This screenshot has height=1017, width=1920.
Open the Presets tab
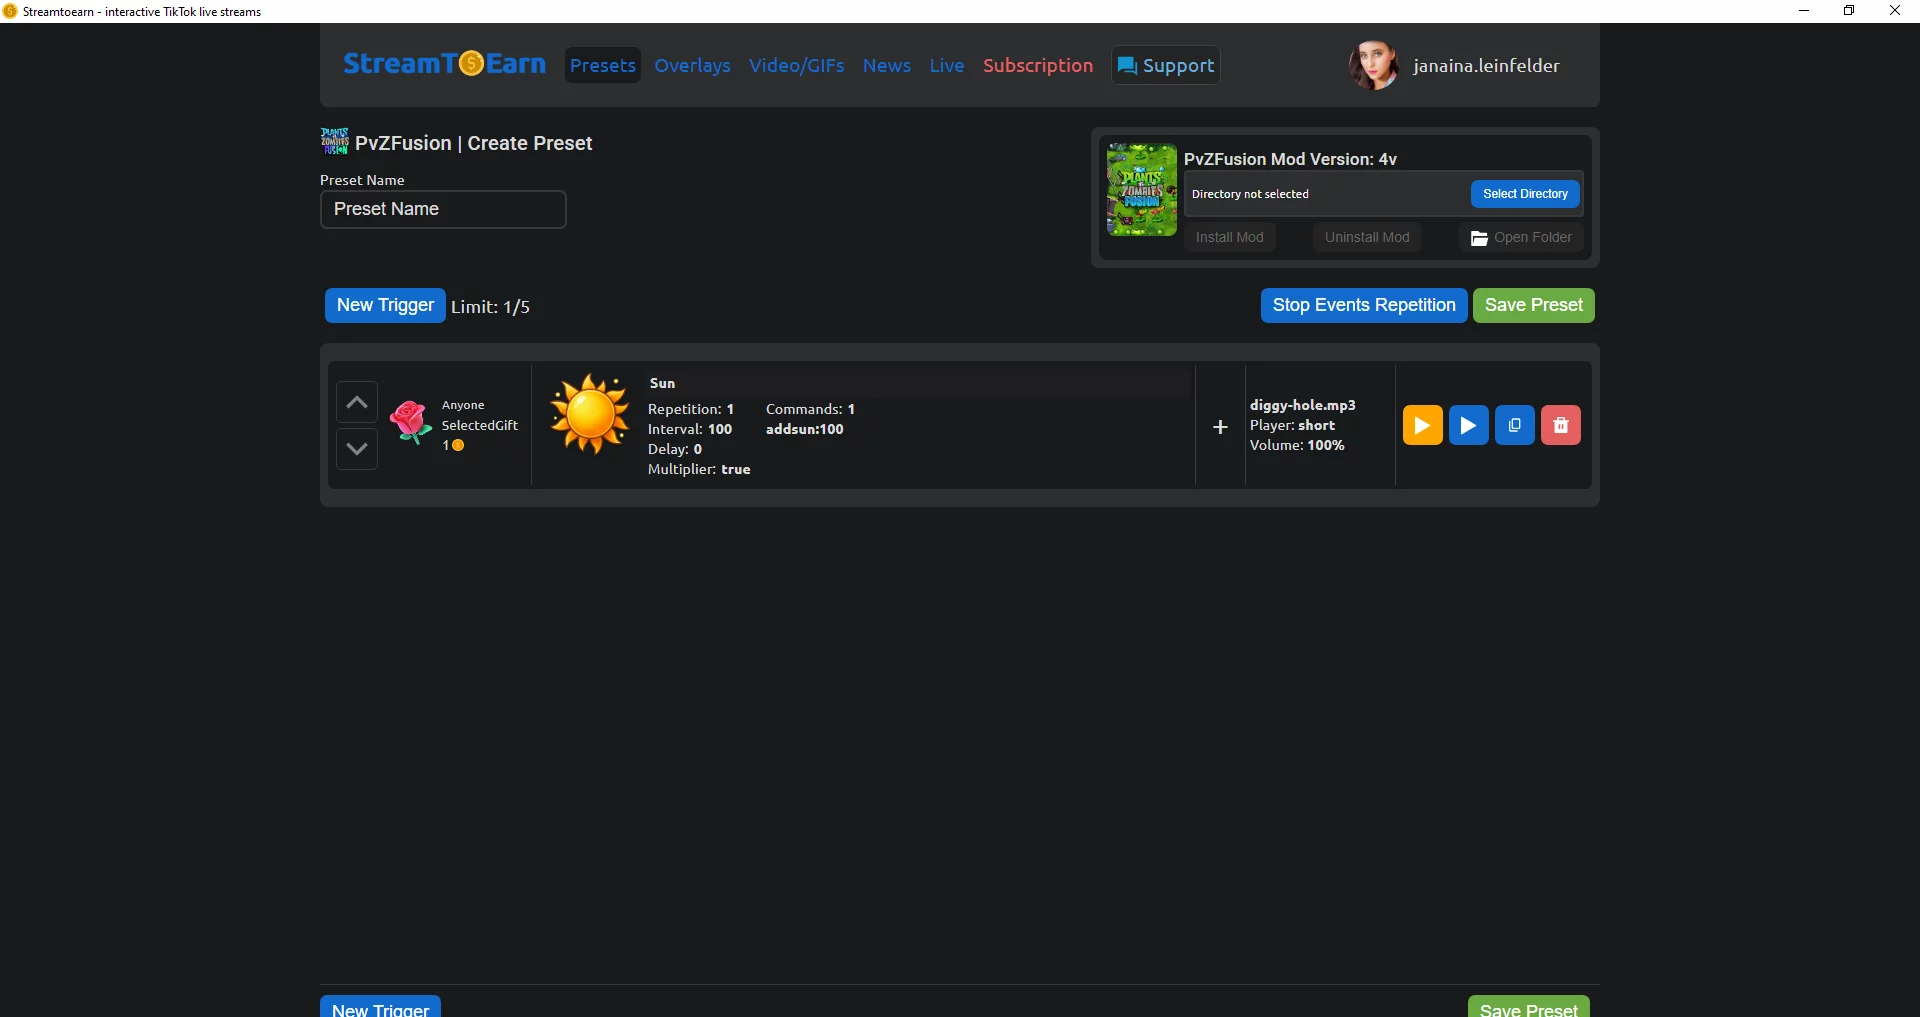(603, 65)
